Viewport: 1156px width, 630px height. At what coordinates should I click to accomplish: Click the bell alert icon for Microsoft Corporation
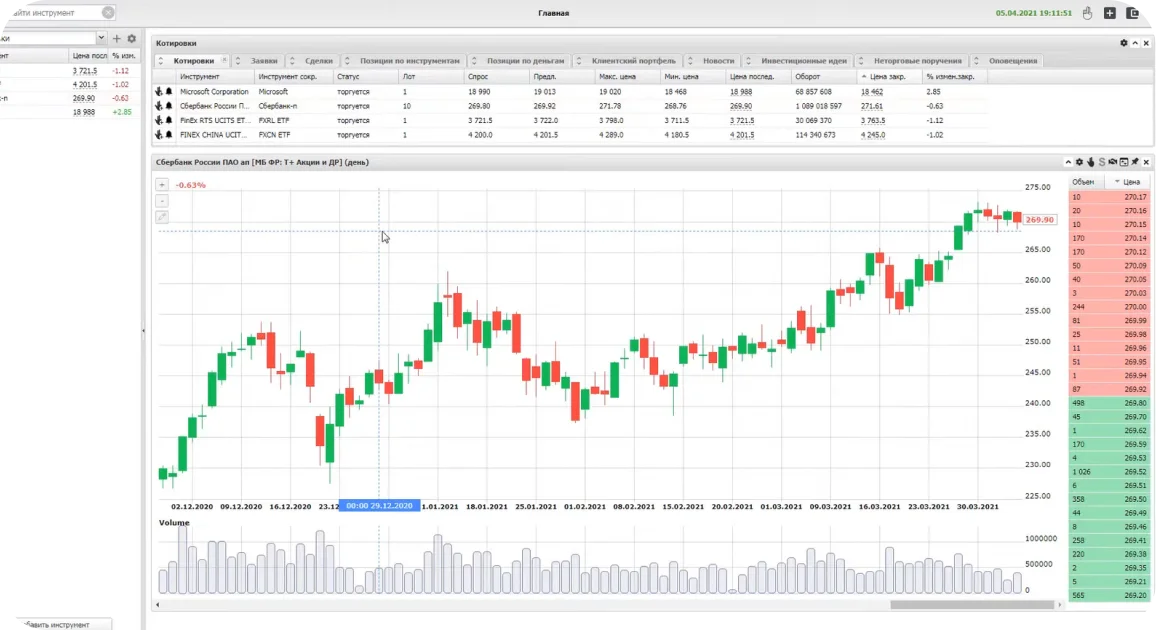coord(169,91)
